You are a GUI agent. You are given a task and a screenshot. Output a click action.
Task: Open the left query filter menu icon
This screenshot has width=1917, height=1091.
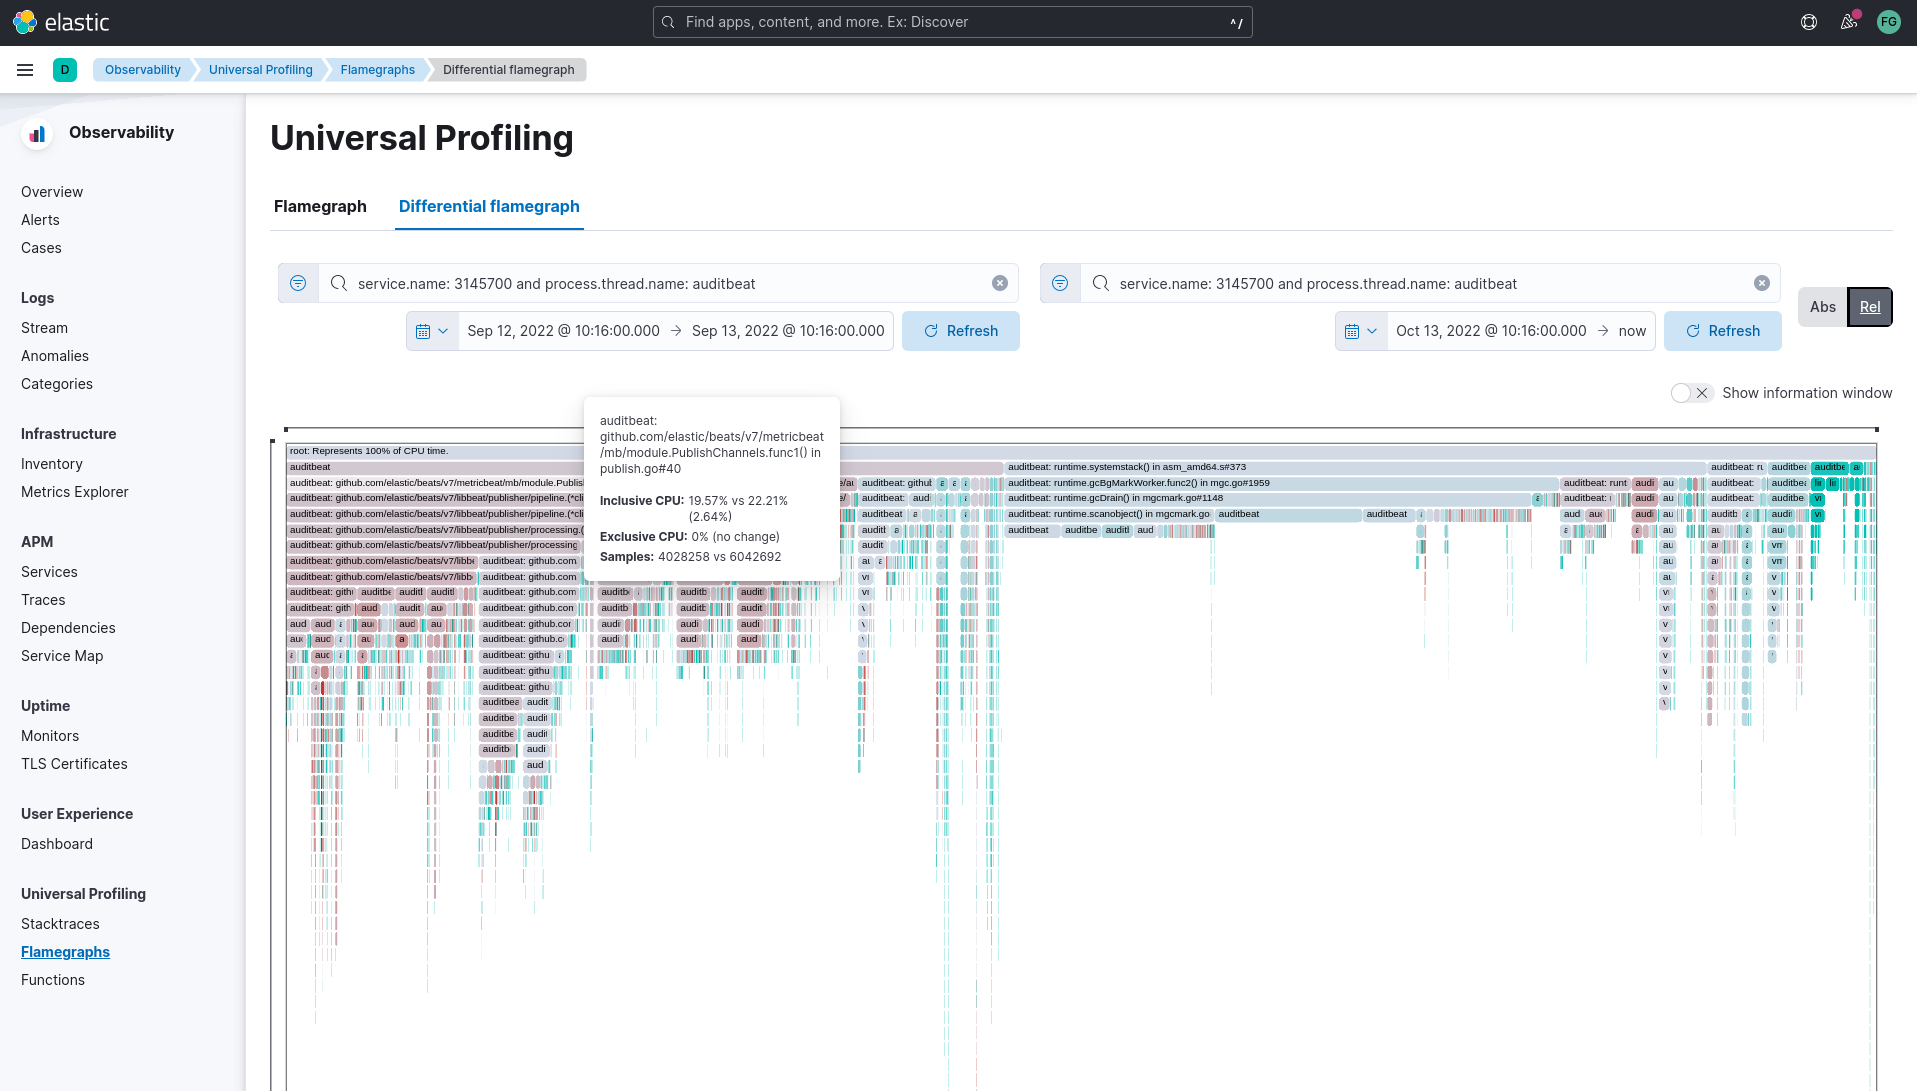[298, 284]
